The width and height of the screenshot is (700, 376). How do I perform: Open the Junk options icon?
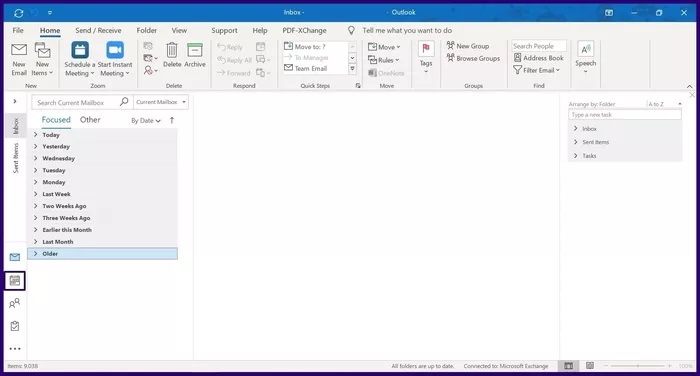[150, 71]
